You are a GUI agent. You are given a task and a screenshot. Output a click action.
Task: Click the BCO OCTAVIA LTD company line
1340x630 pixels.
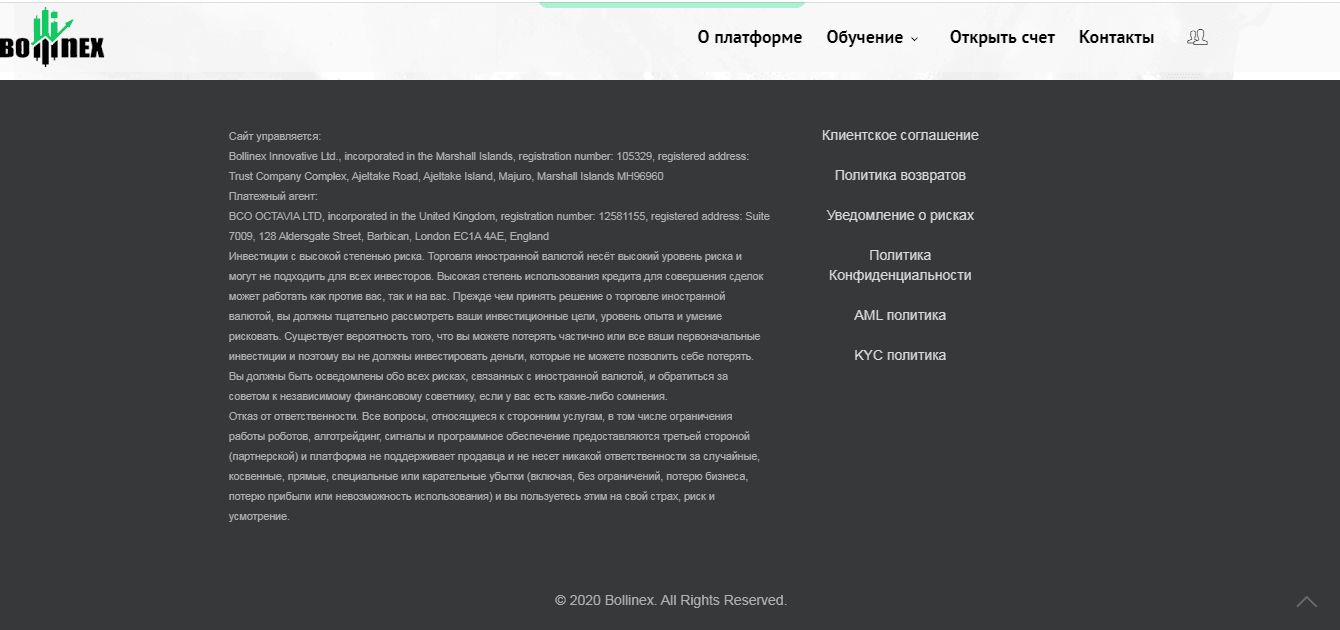499,216
